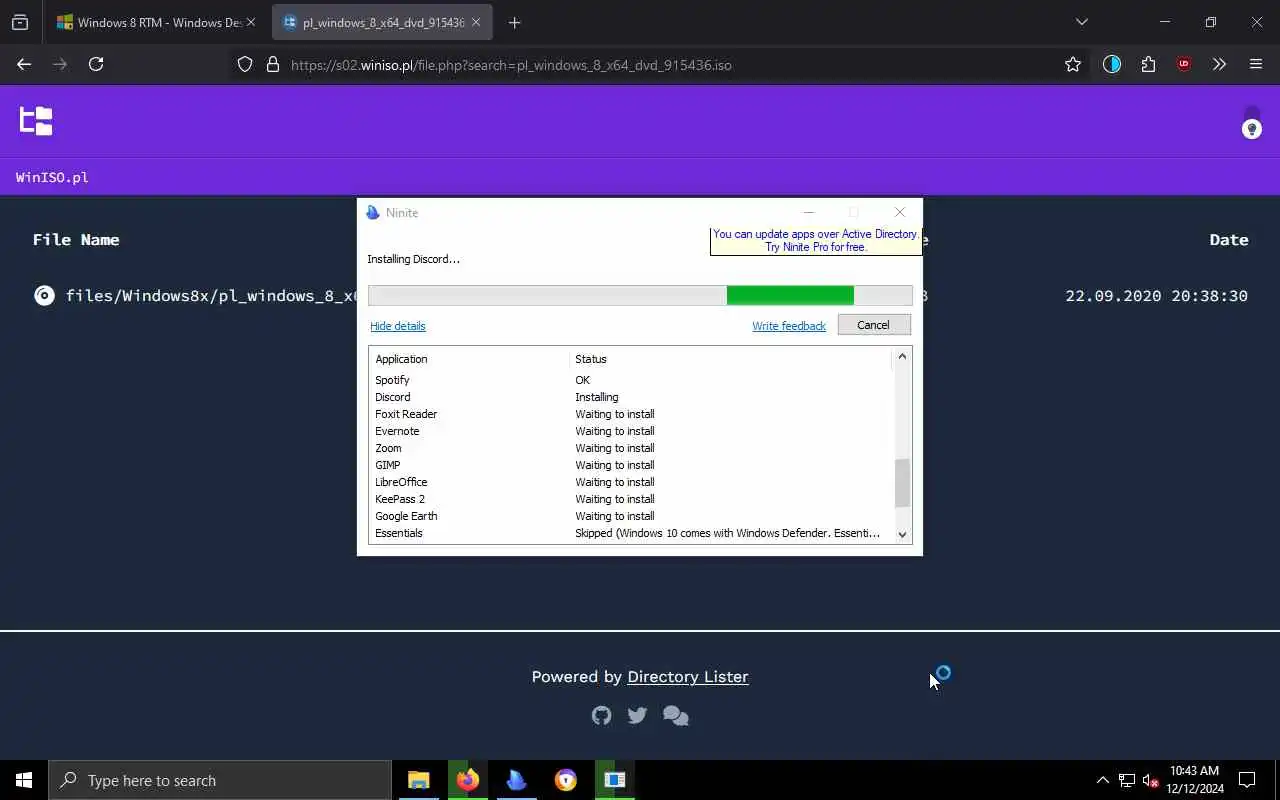The width and height of the screenshot is (1280, 800).
Task: Click Ninite list scroll down arrow
Action: point(902,534)
